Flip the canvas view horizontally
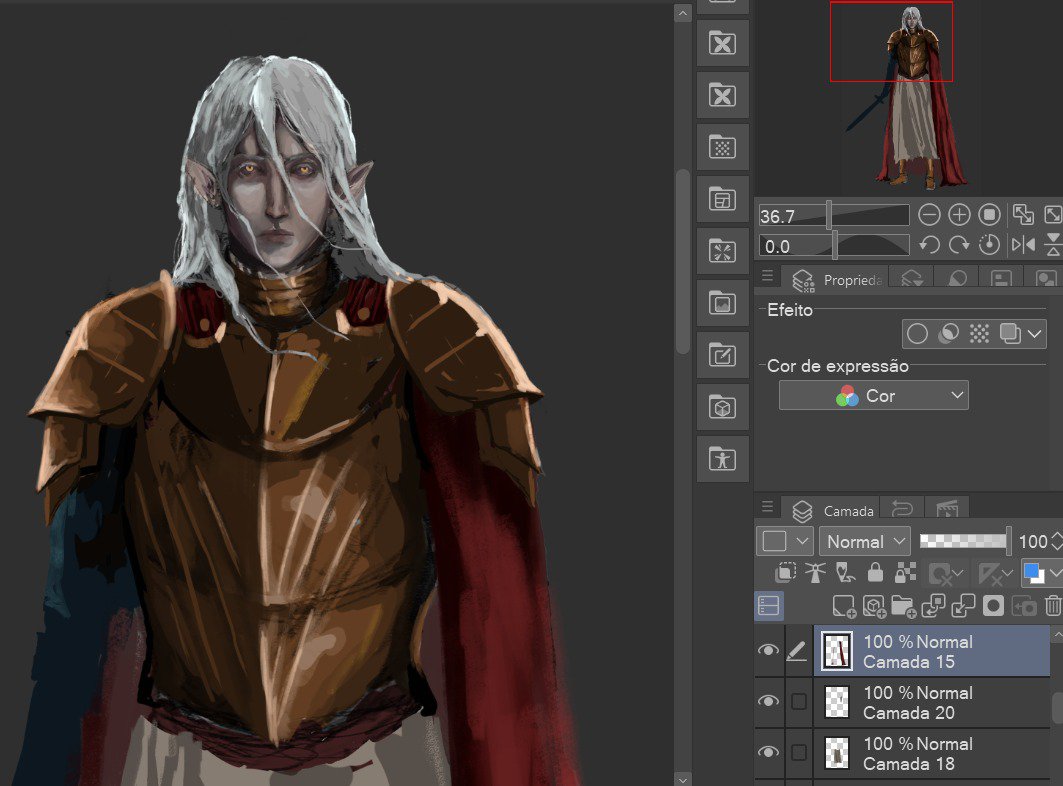The width and height of the screenshot is (1063, 786). [1023, 245]
